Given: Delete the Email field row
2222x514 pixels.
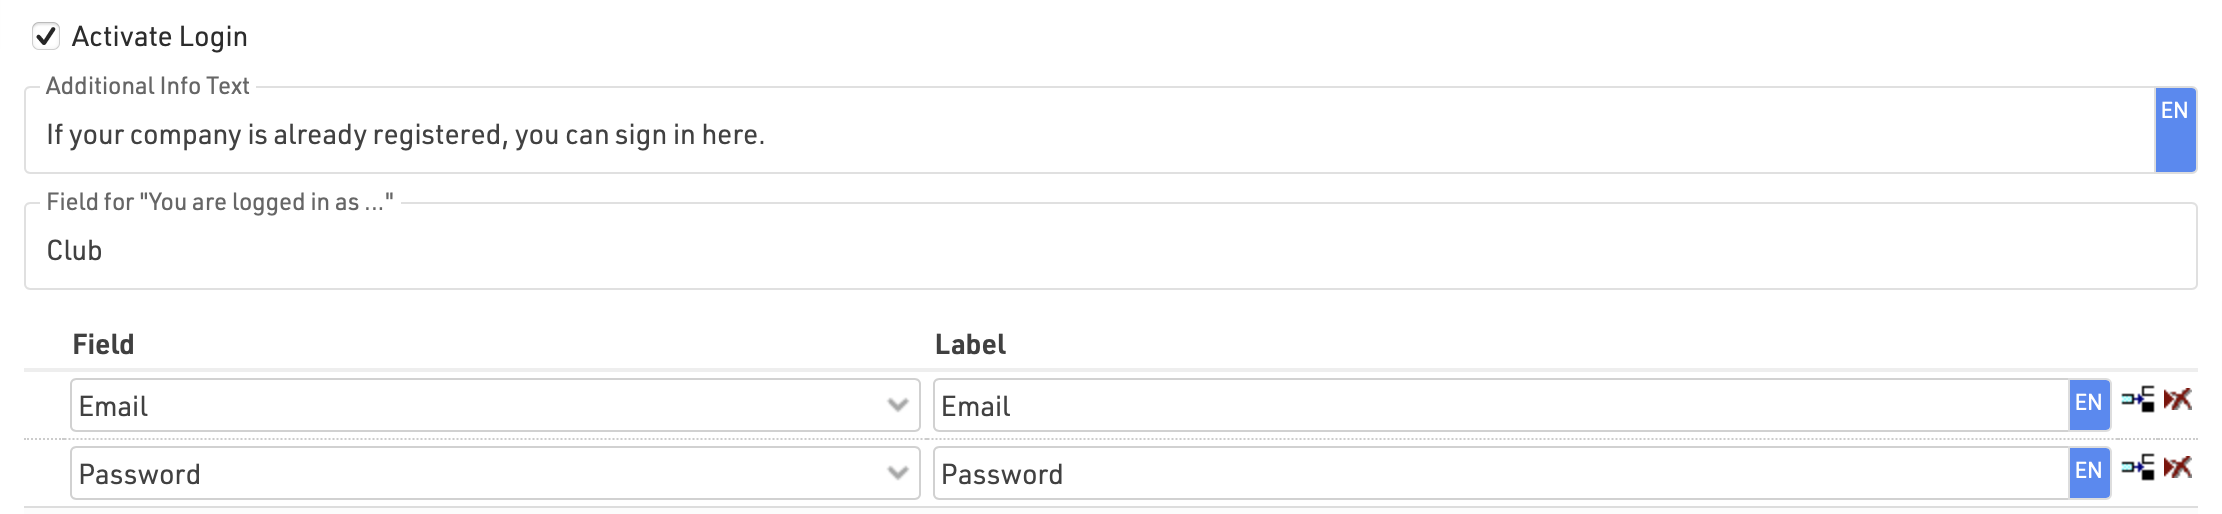Looking at the screenshot, I should pos(2178,400).
